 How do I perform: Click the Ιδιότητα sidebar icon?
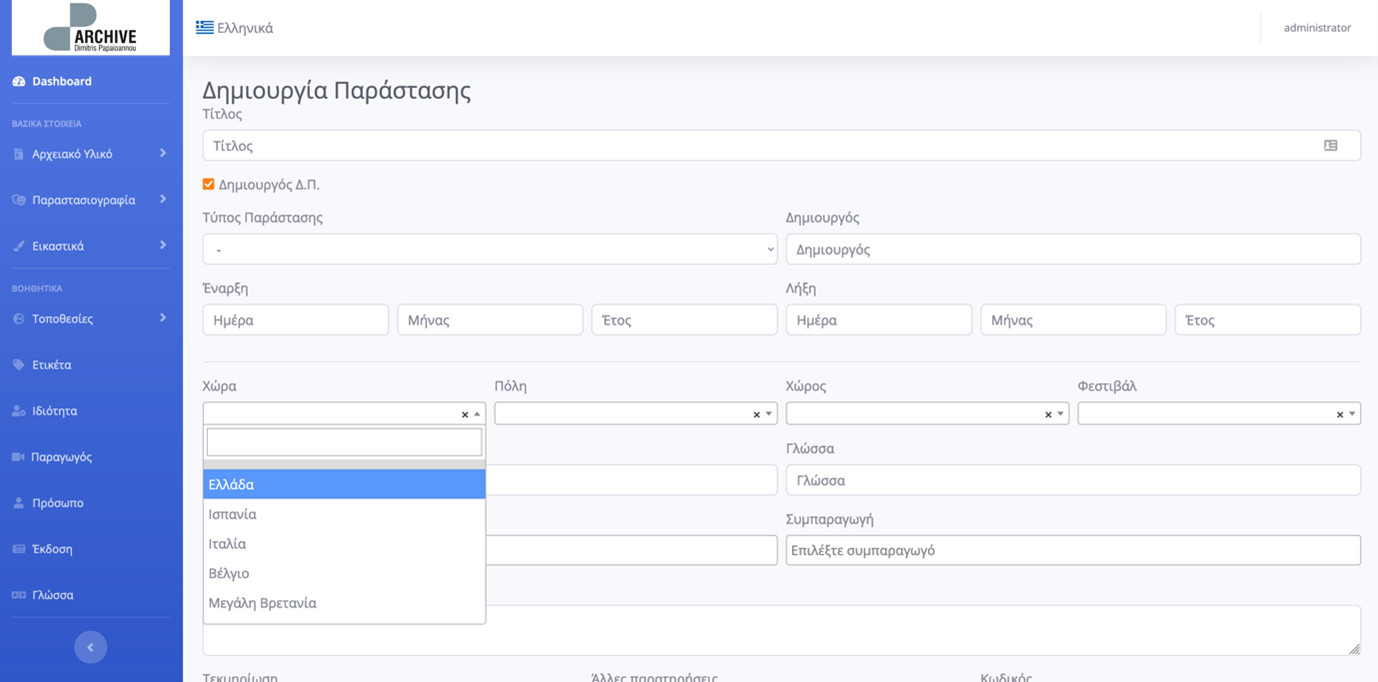(x=18, y=411)
